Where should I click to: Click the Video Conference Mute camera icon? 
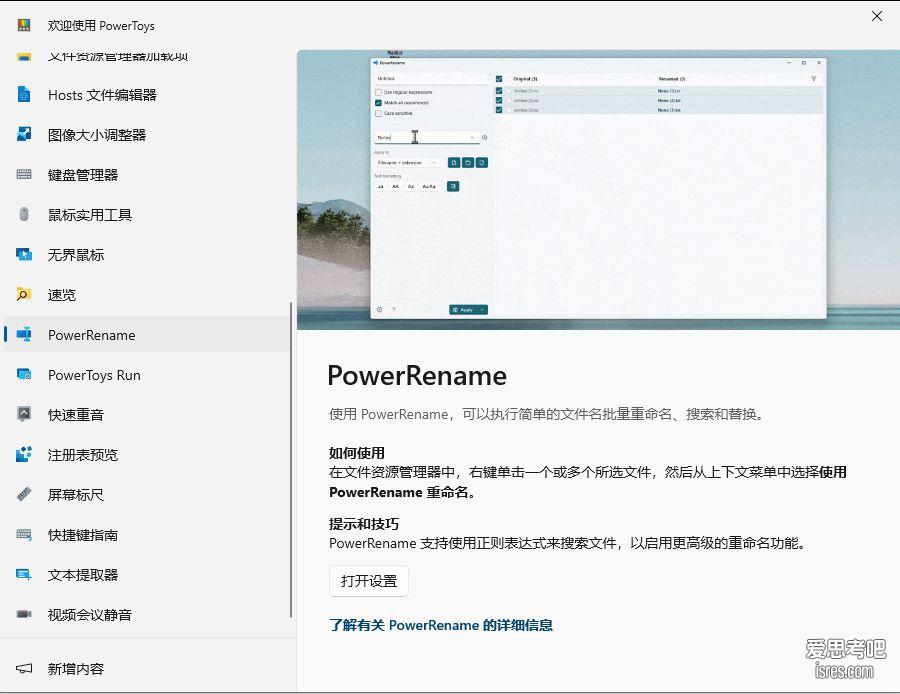tap(24, 614)
